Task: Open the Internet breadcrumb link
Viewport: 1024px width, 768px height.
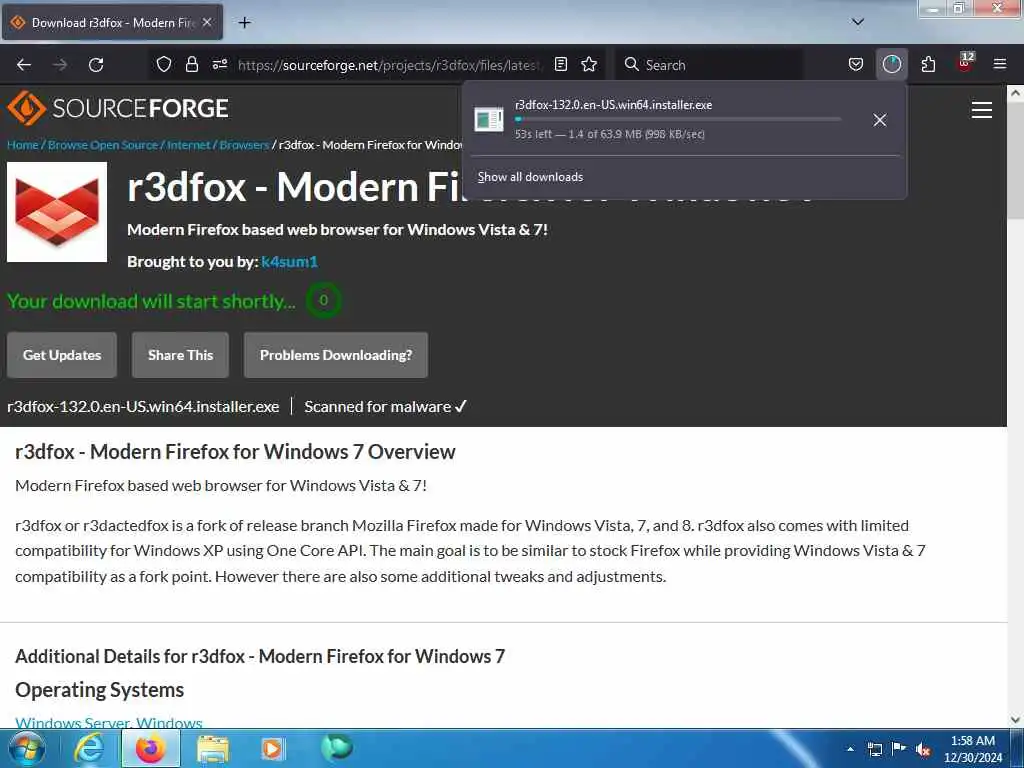Action: pos(189,145)
